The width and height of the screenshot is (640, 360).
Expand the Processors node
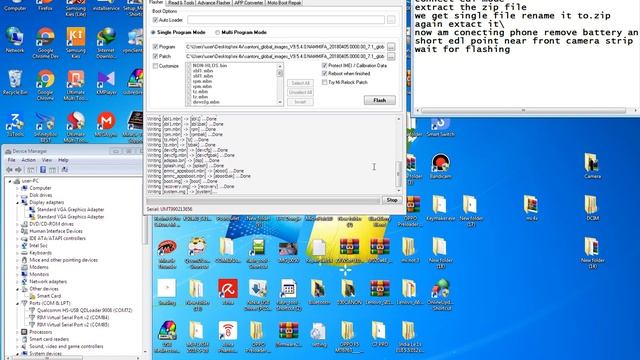coord(18,332)
